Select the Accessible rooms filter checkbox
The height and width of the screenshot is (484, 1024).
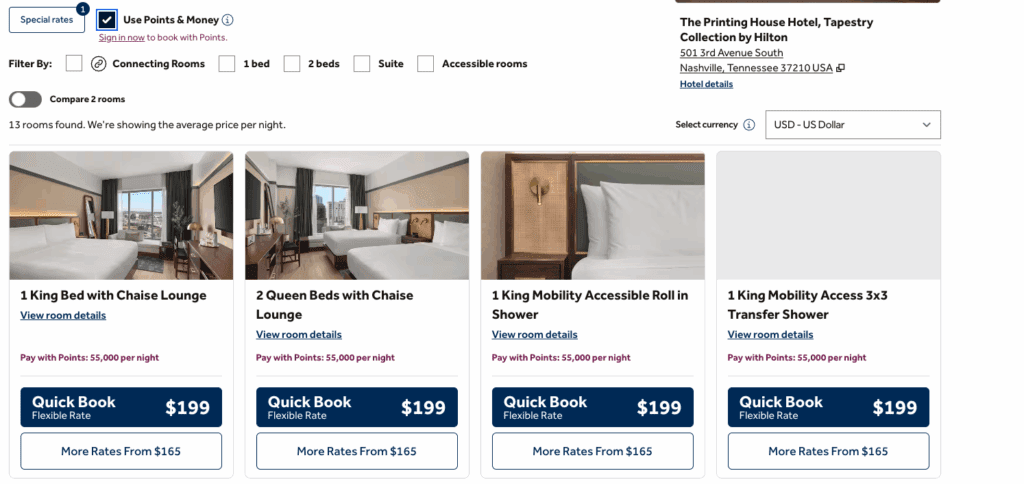[x=426, y=64]
